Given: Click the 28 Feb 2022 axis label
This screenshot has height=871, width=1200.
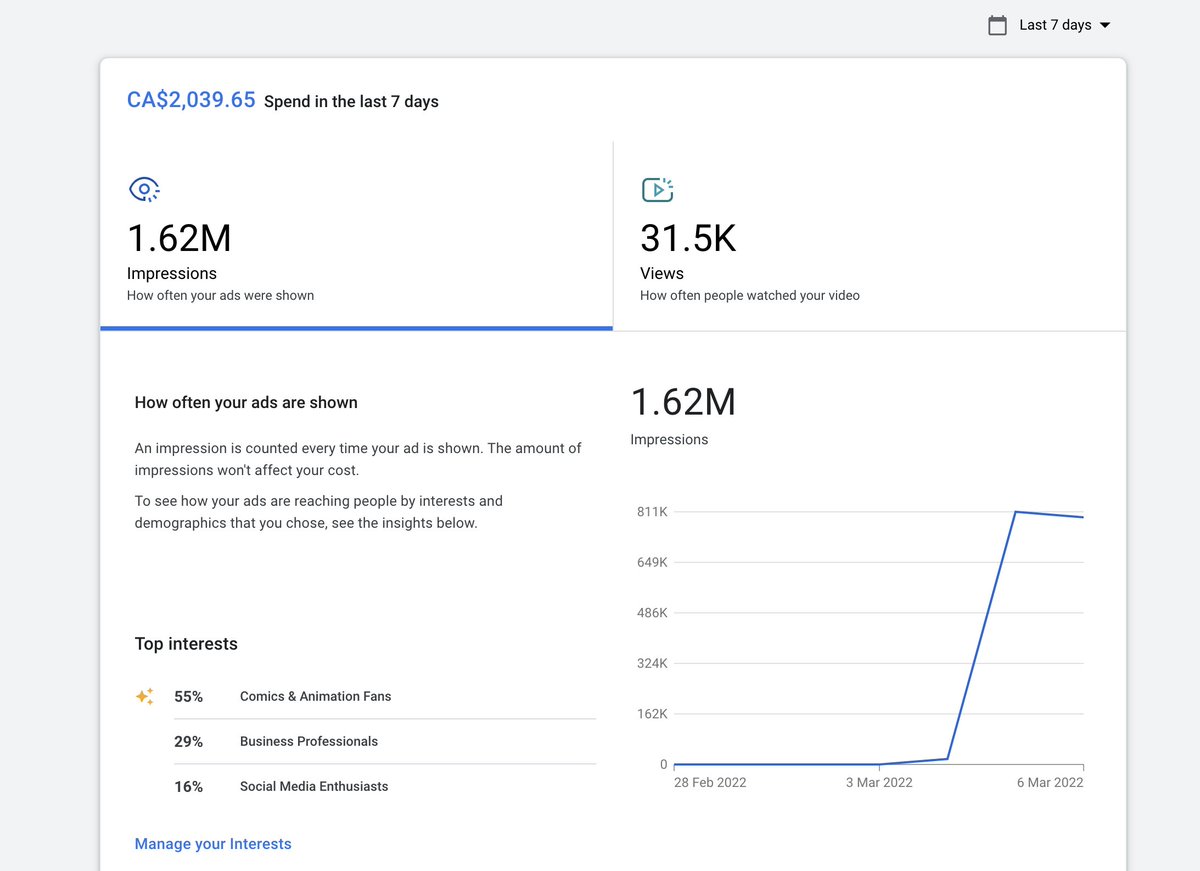Looking at the screenshot, I should click(710, 782).
